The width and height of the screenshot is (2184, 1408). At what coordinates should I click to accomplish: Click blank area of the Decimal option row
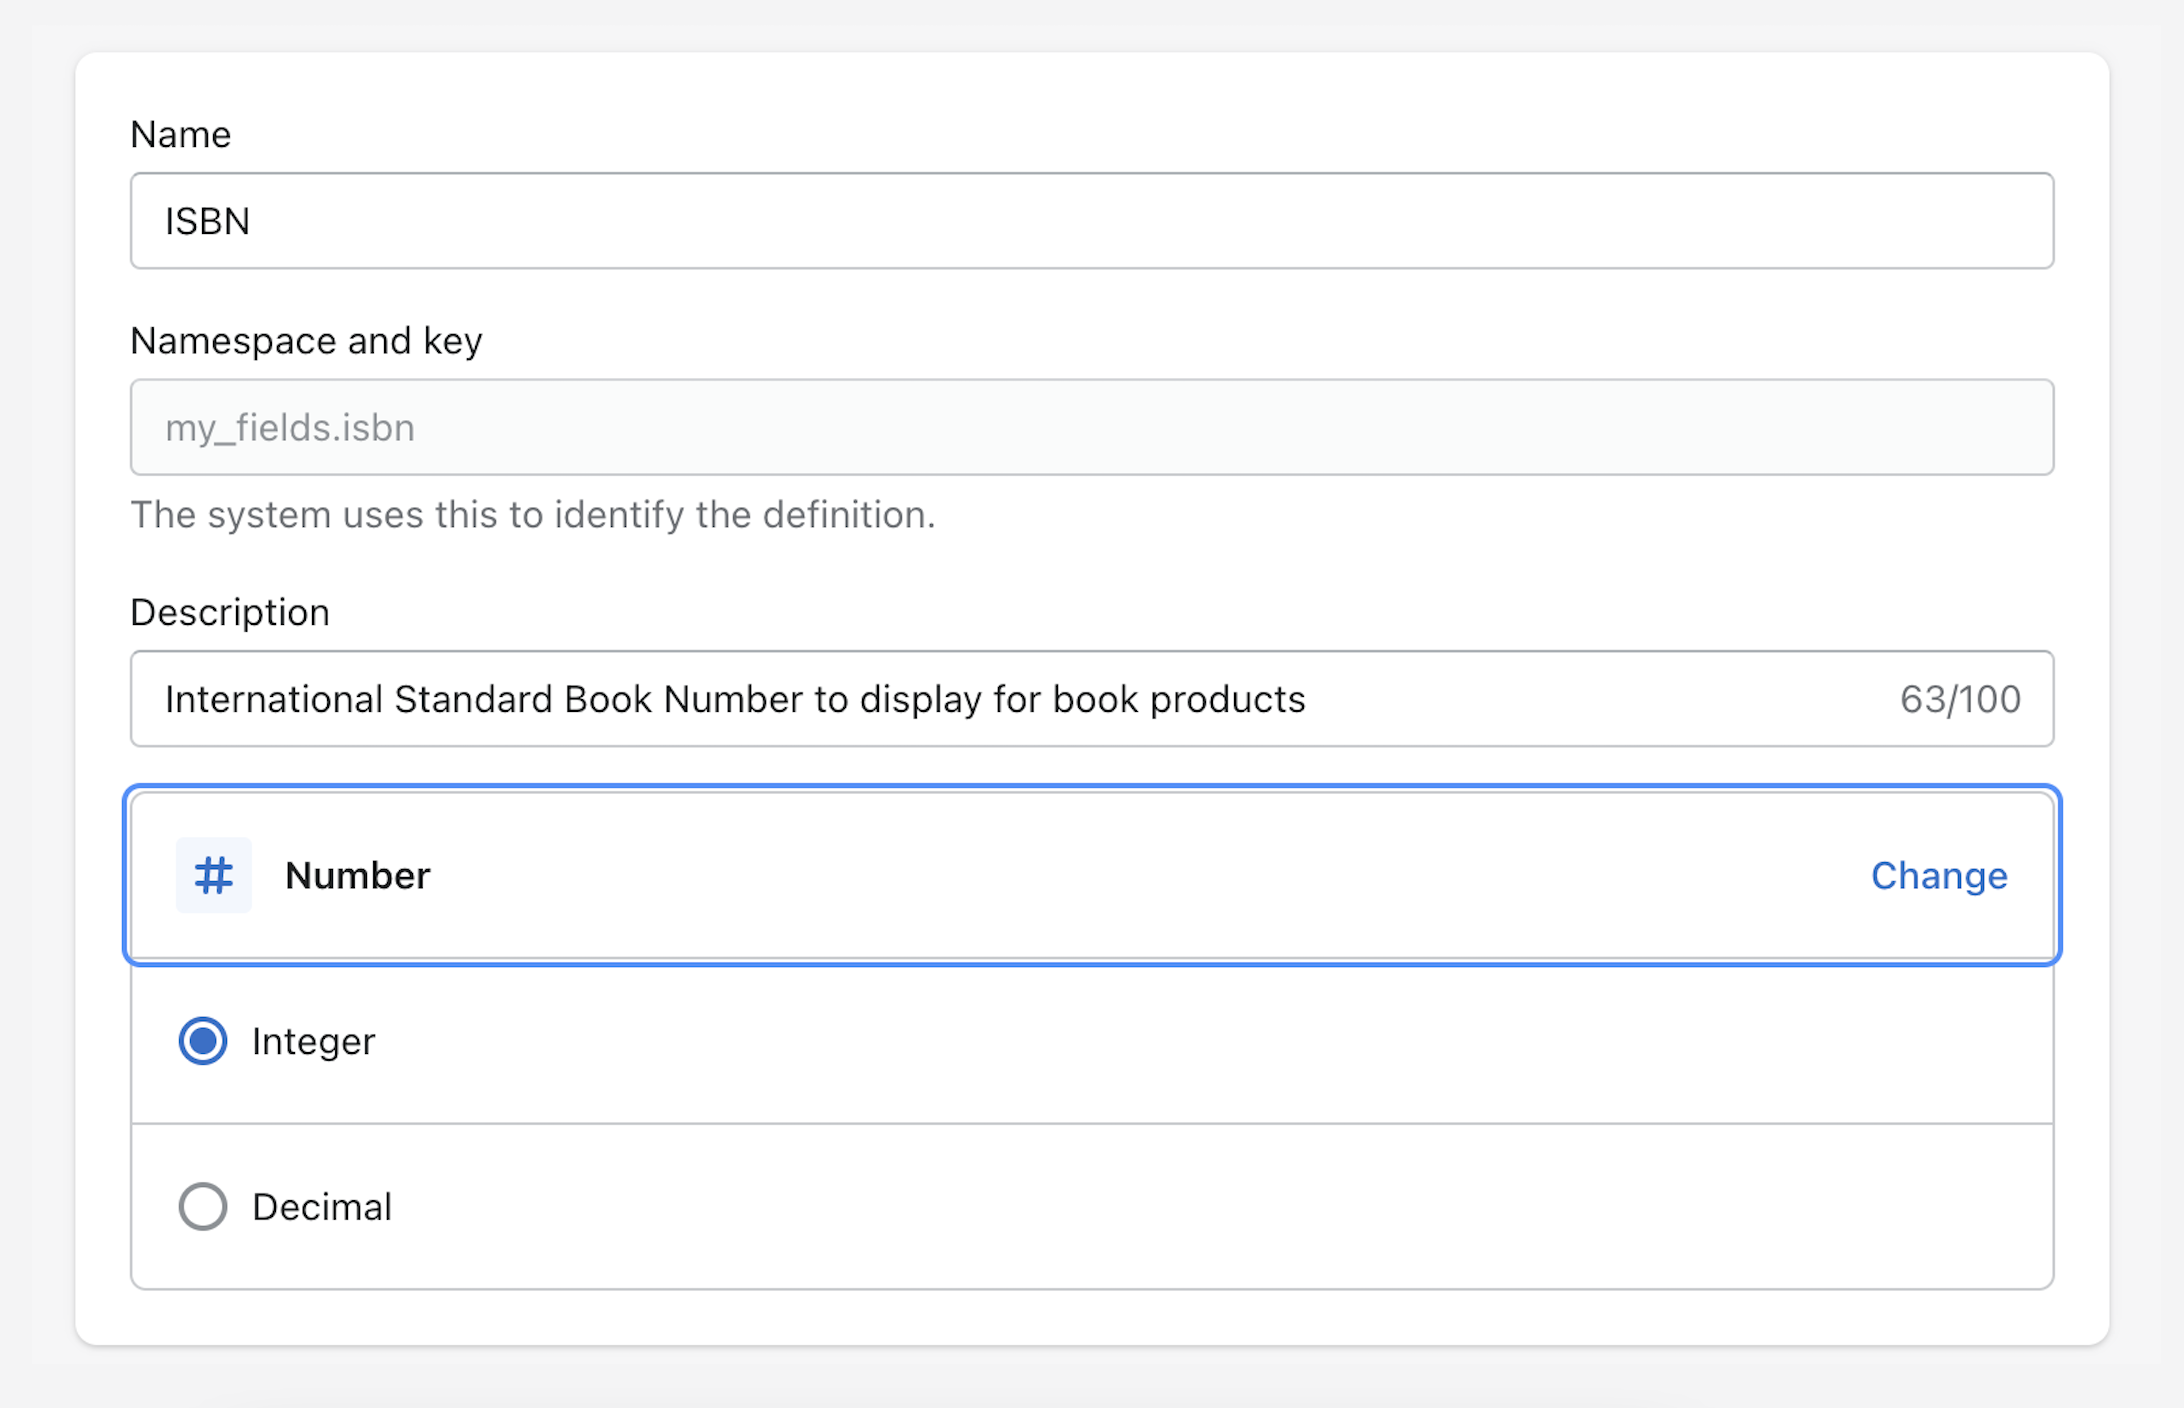tap(1100, 1207)
